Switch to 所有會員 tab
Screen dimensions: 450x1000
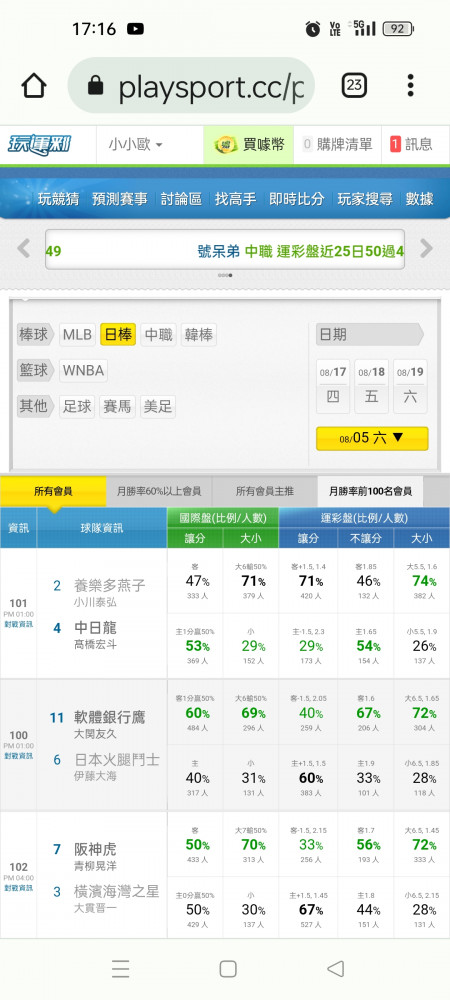(53, 491)
